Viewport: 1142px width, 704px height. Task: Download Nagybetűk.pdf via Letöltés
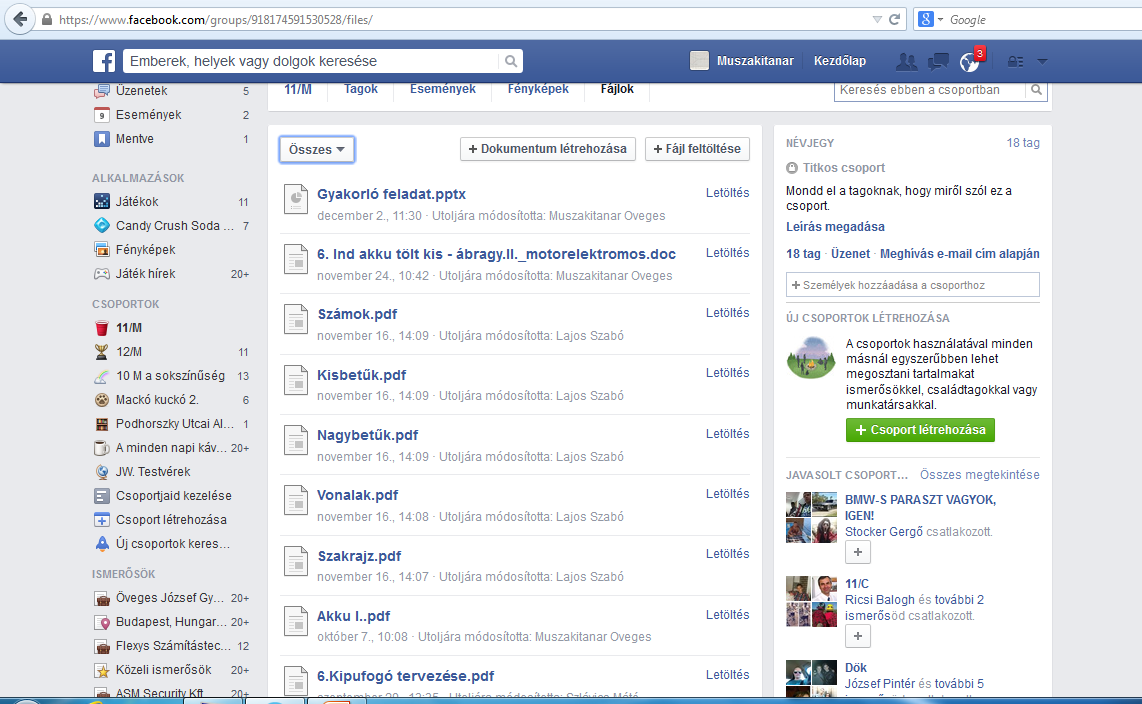(728, 434)
